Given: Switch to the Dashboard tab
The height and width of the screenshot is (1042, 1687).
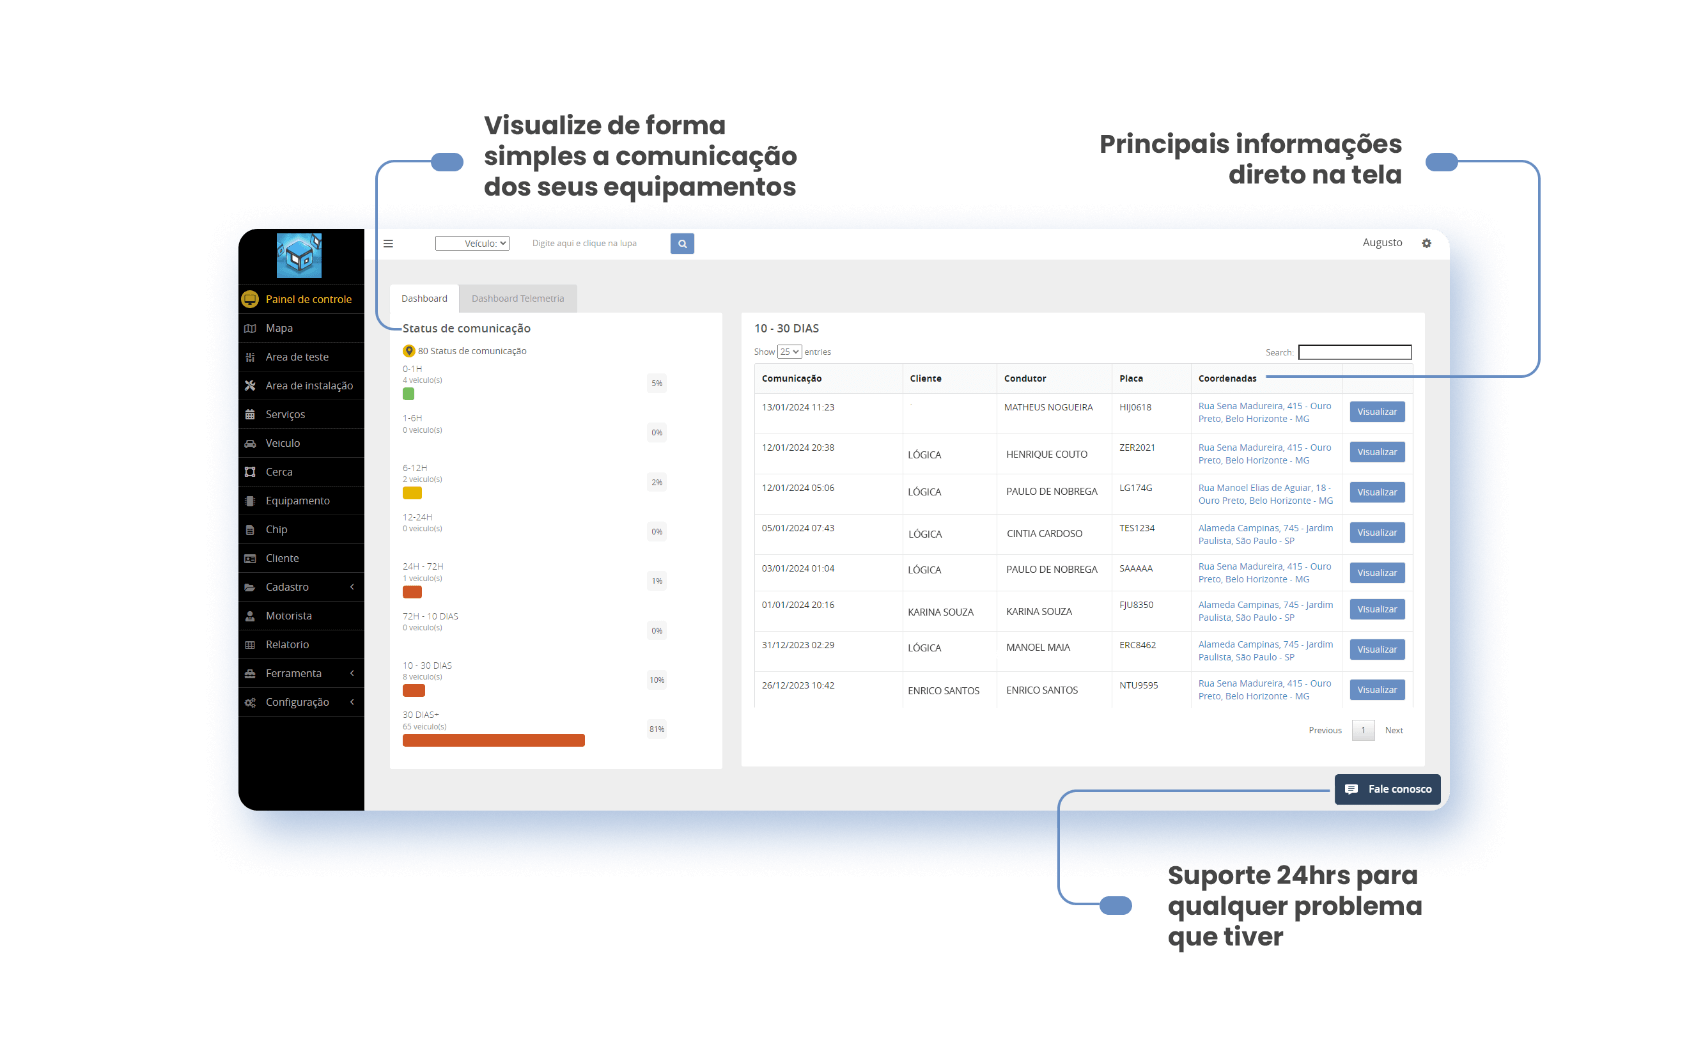Looking at the screenshot, I should [424, 299].
